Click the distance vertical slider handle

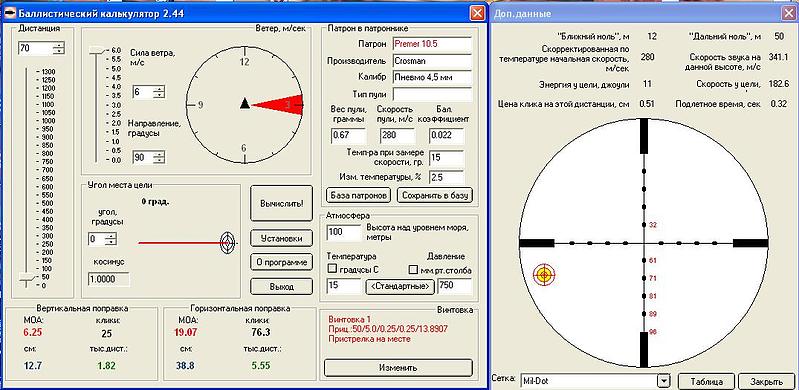coord(27,277)
